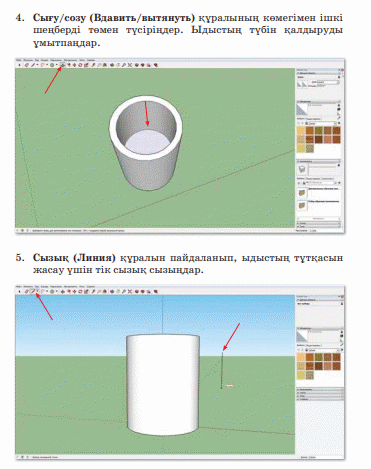Viewport: 371px width, 469px height.
Task: Expand the Components panel header in bottom window
Action: point(320,389)
